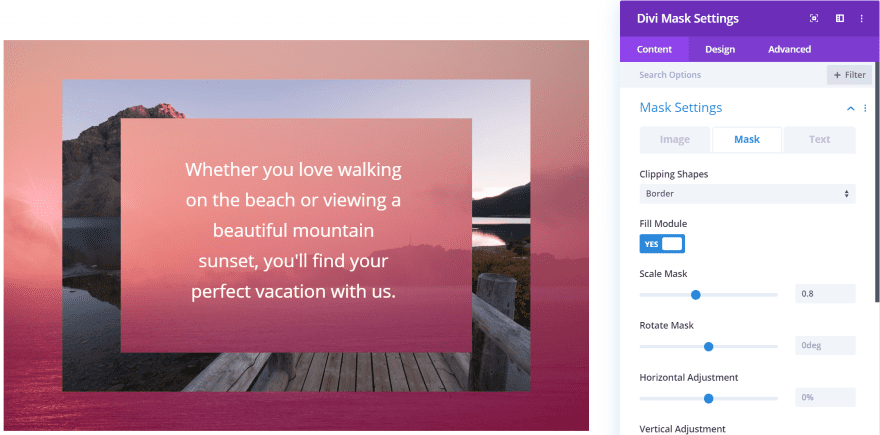Collapse the Mask Settings section chevron
This screenshot has height=435, width=880.
[851, 108]
